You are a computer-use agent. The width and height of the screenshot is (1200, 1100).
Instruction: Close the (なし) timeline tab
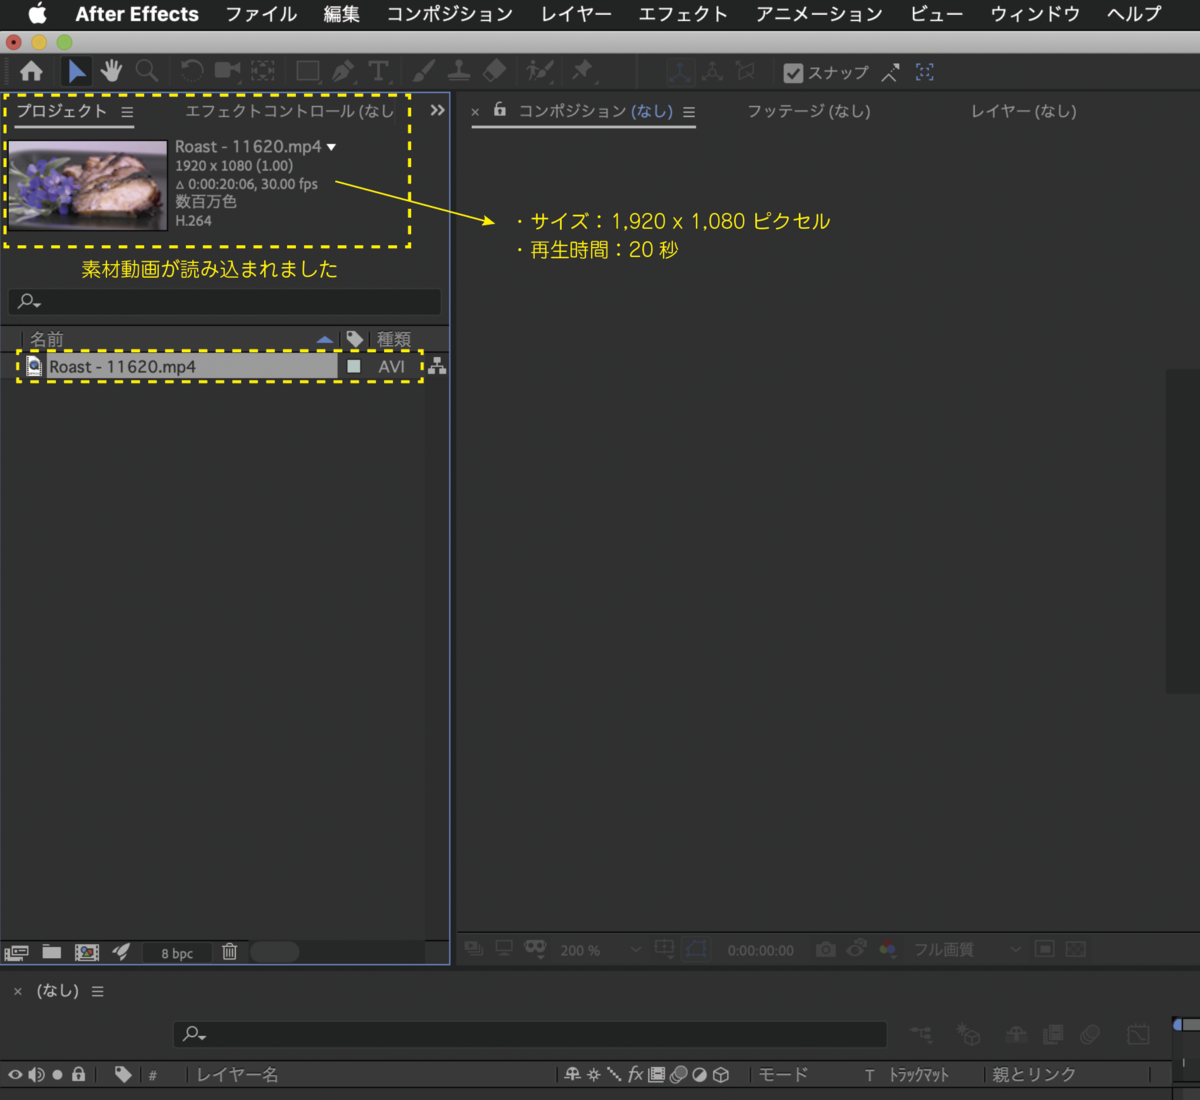point(17,991)
